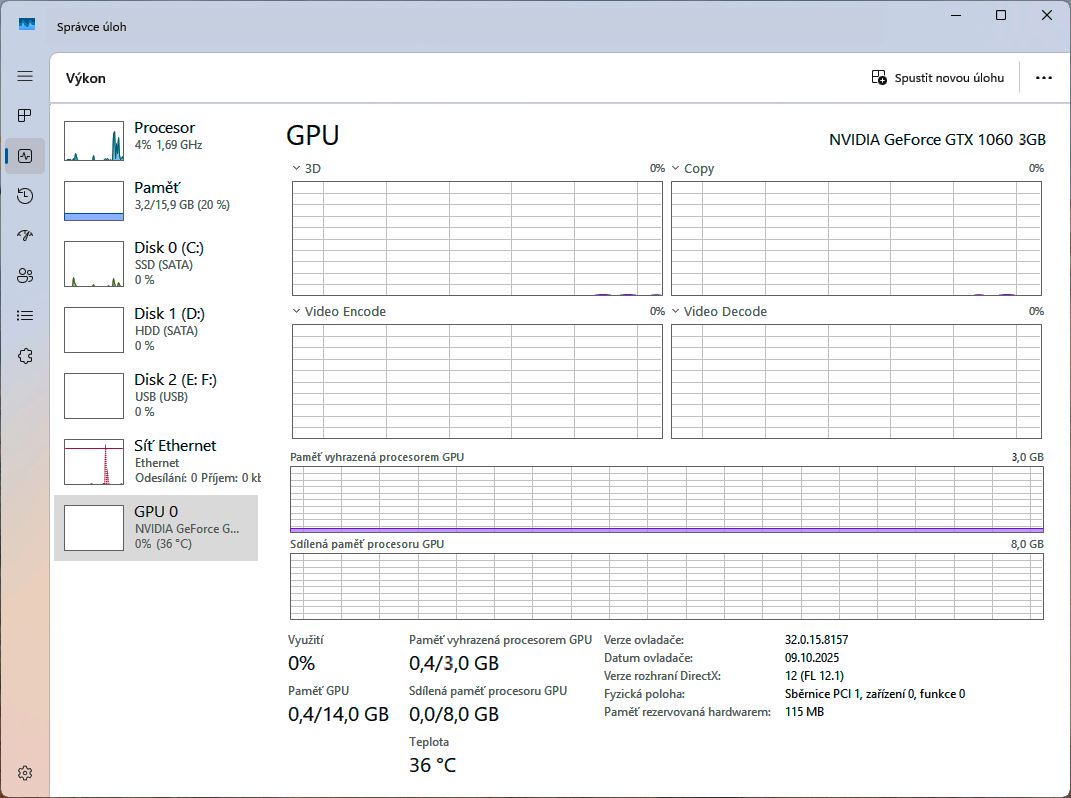The image size is (1071, 798).
Task: Go to the Processes page icon
Action: click(x=25, y=116)
